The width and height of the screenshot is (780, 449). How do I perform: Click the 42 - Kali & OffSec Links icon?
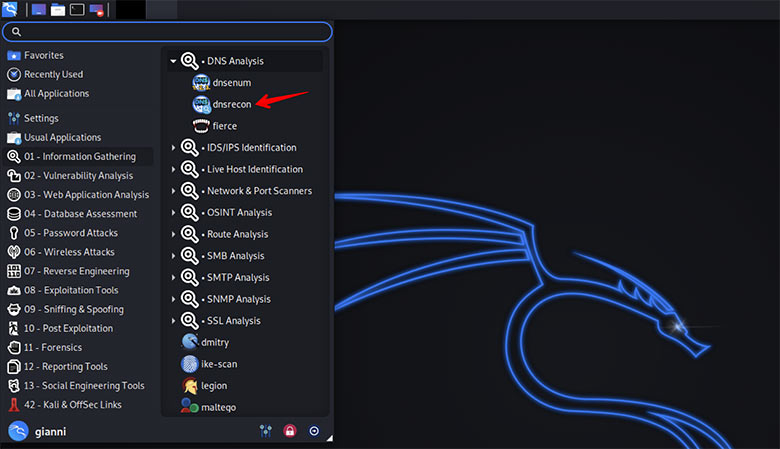coord(13,405)
